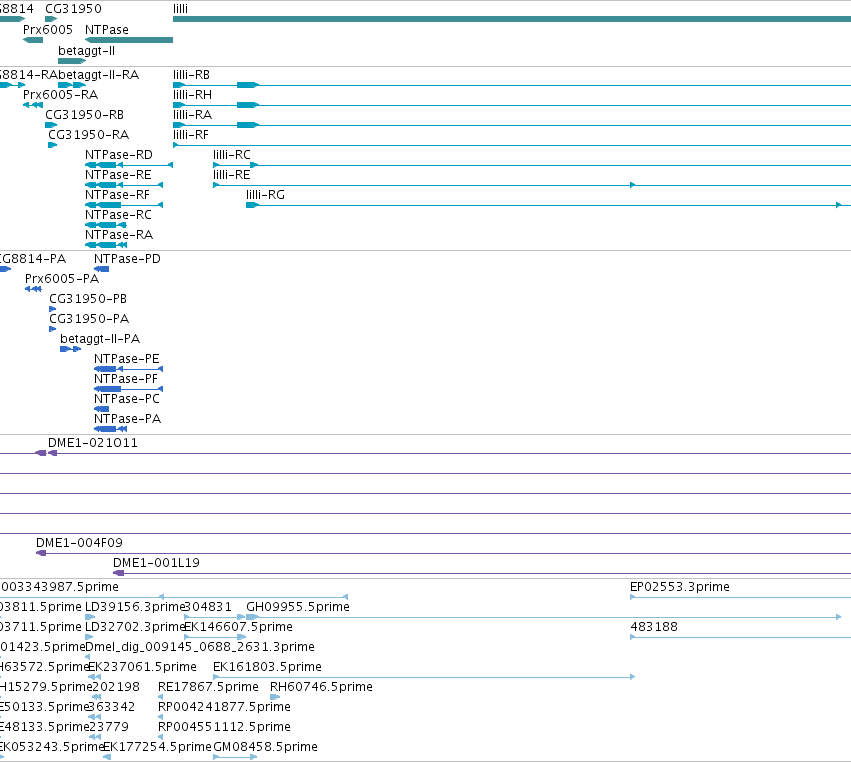
Task: Click the CG31950-RA transcript label
Action: tap(88, 135)
